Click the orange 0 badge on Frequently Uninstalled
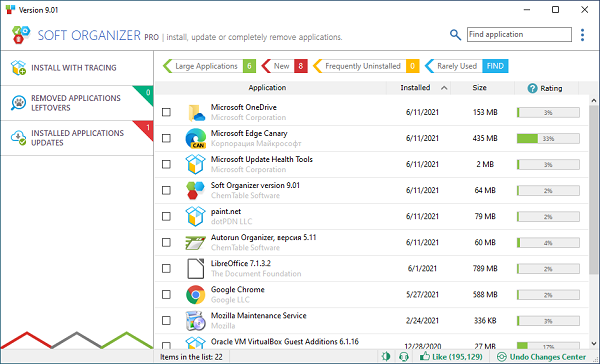Image resolution: width=600 pixels, height=364 pixels. pyautogui.click(x=412, y=66)
